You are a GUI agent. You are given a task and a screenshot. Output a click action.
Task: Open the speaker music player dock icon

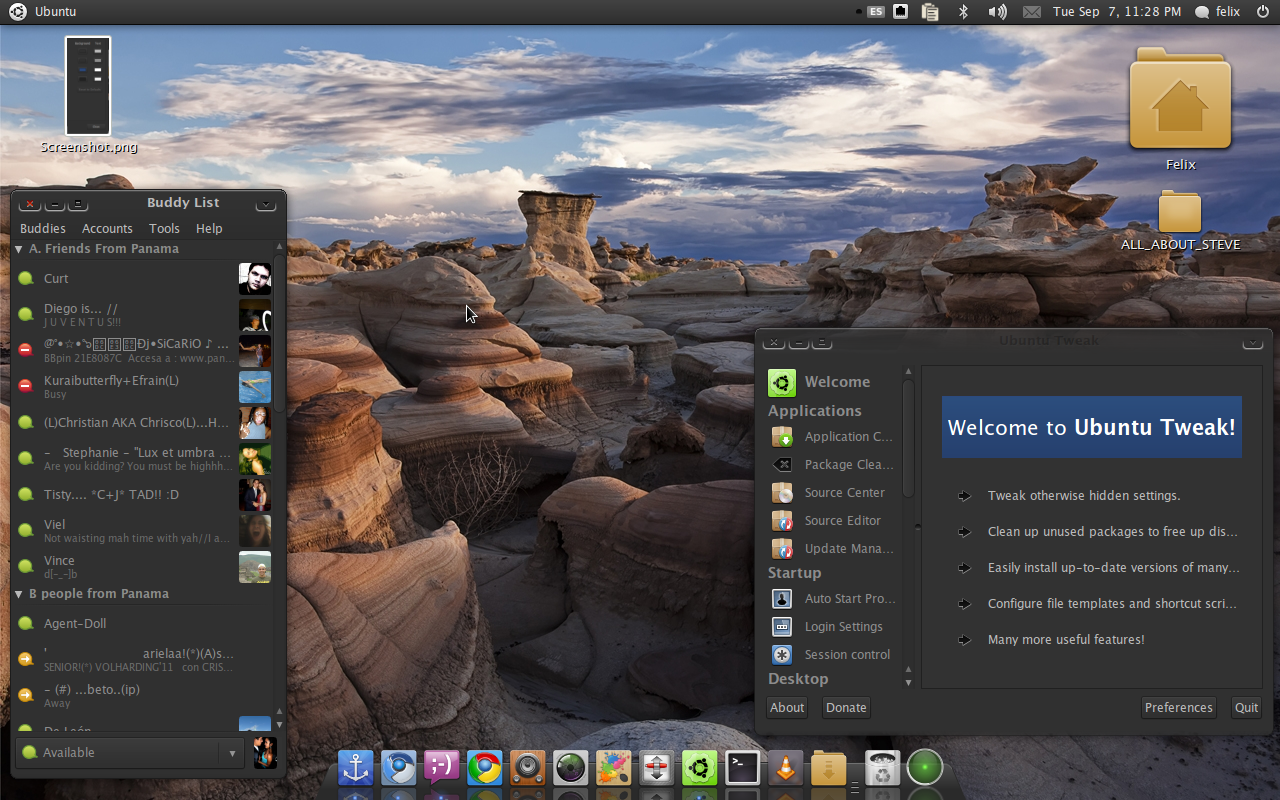coord(527,768)
